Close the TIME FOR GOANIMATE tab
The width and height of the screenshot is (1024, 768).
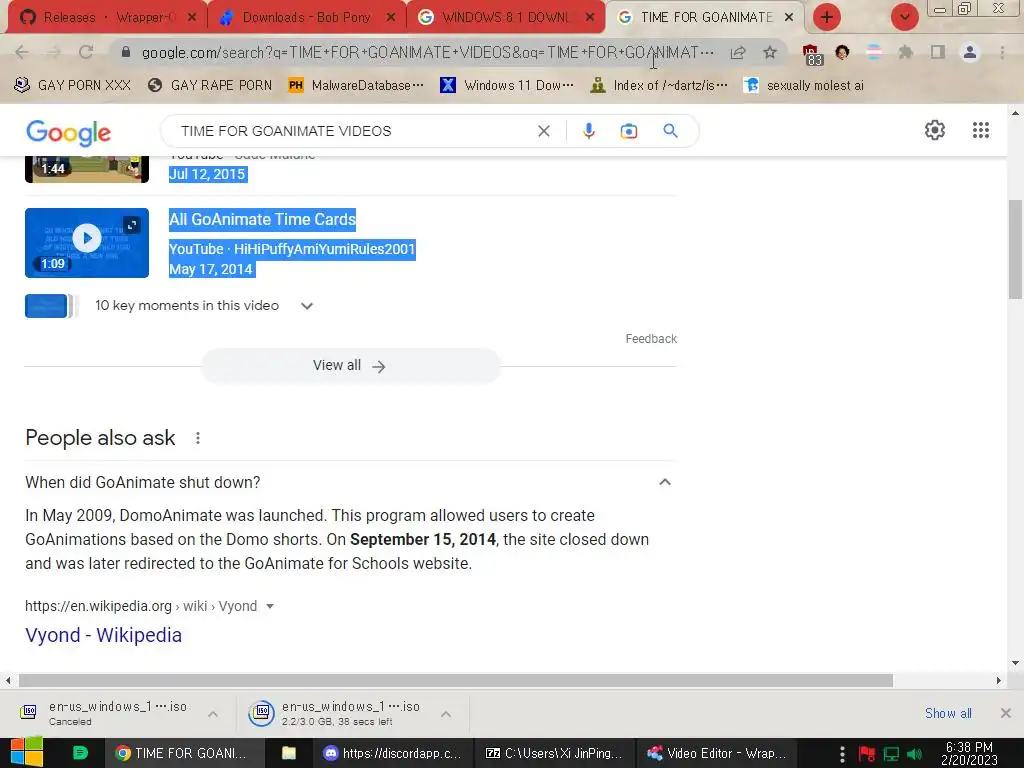[789, 17]
